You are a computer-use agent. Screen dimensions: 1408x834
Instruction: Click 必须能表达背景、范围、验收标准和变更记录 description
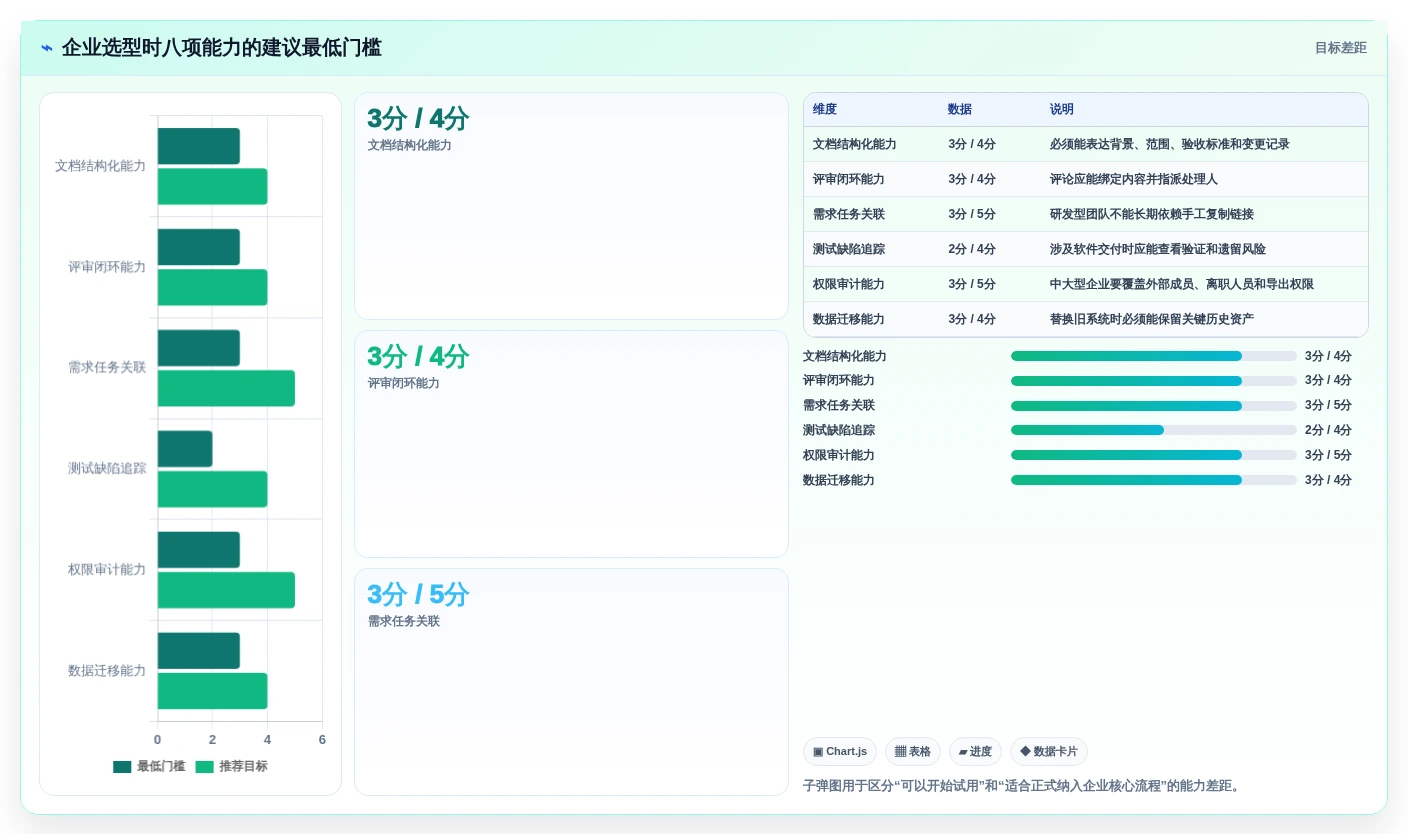(x=1170, y=144)
